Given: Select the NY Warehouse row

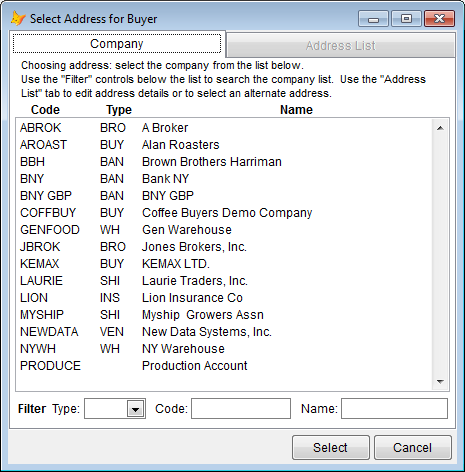Looking at the screenshot, I should 224,349.
